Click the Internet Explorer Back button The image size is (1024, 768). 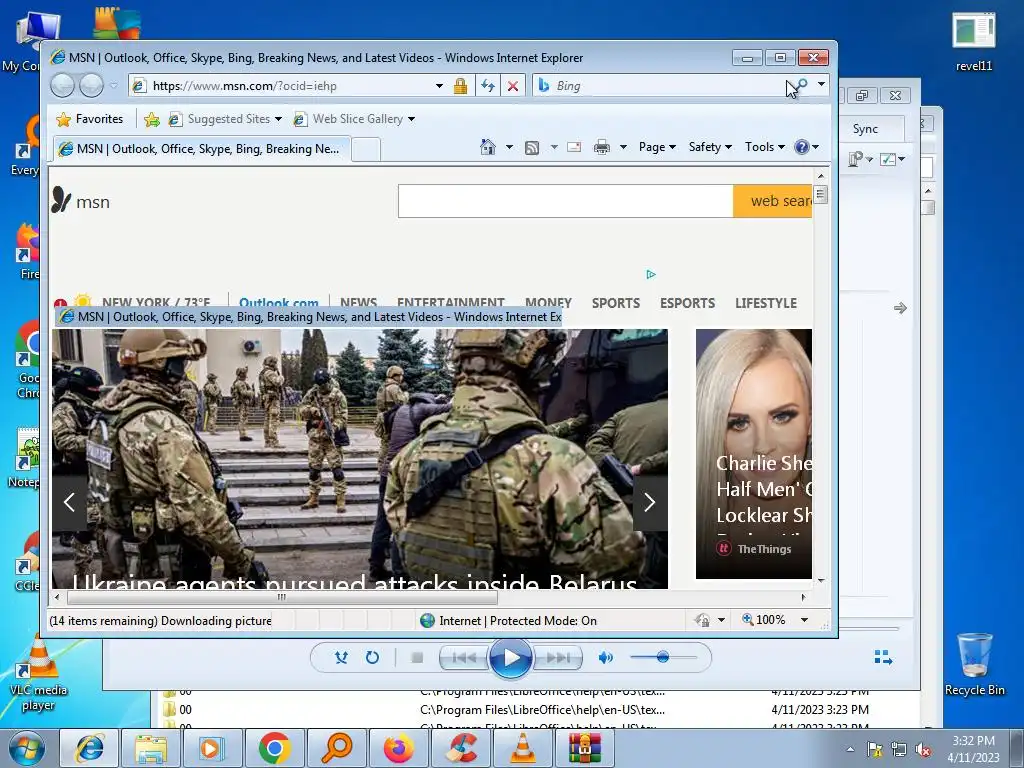(63, 86)
